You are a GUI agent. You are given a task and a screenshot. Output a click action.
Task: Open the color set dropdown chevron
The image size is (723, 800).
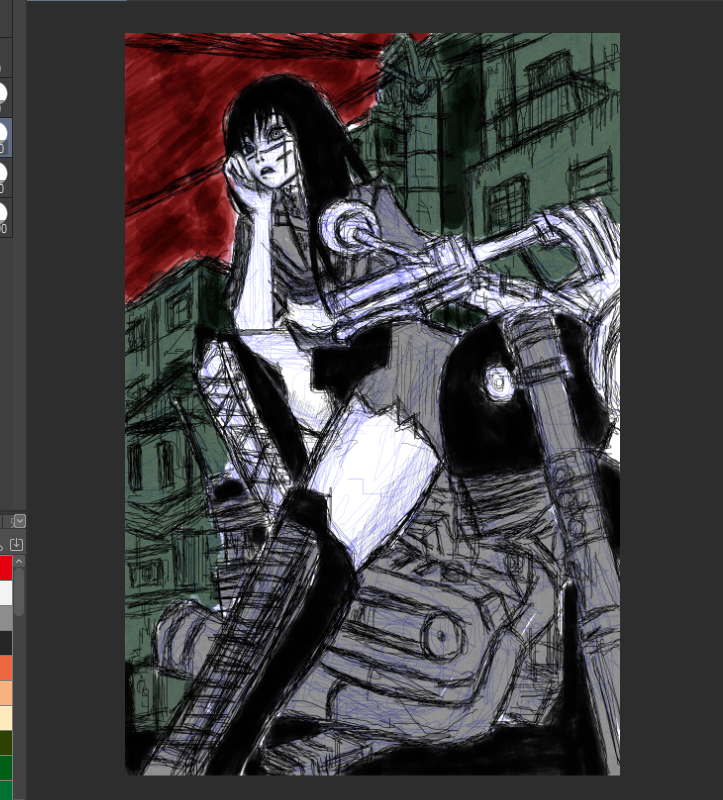coord(20,521)
